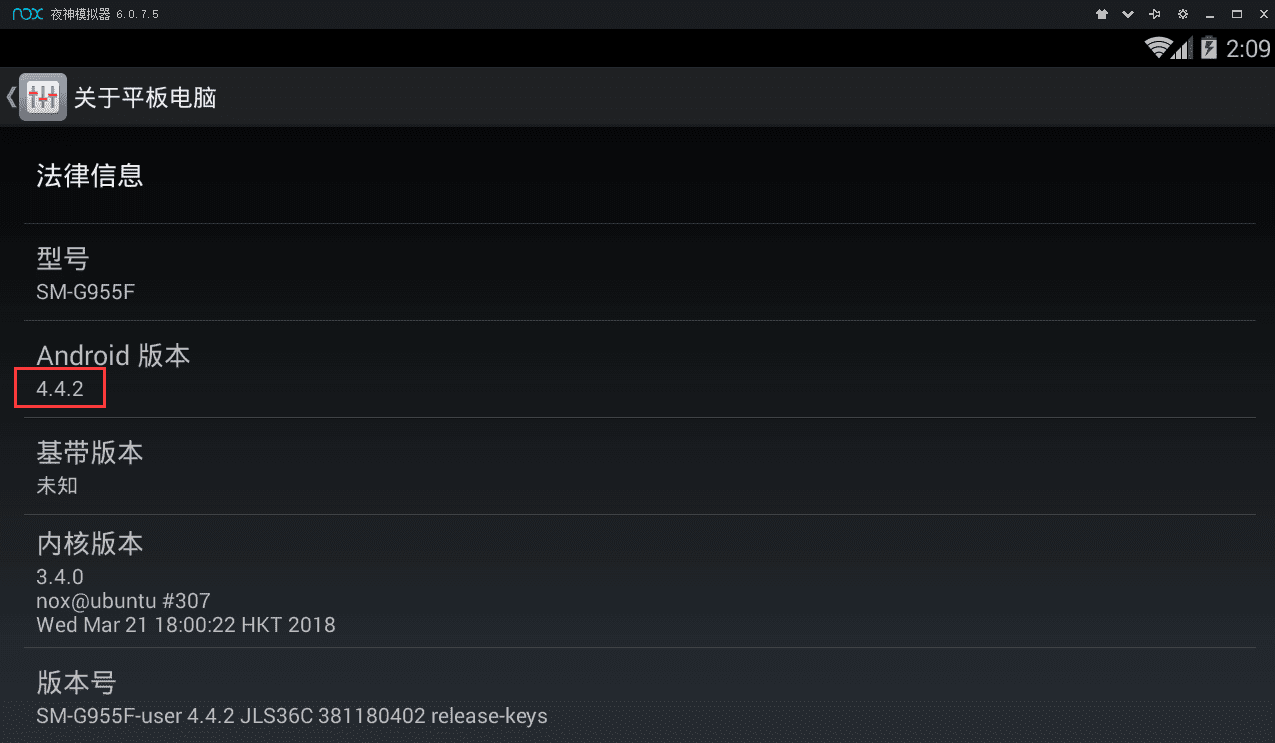Image resolution: width=1275 pixels, height=743 pixels.
Task: Click the cellular signal strength icon
Action: [1182, 48]
